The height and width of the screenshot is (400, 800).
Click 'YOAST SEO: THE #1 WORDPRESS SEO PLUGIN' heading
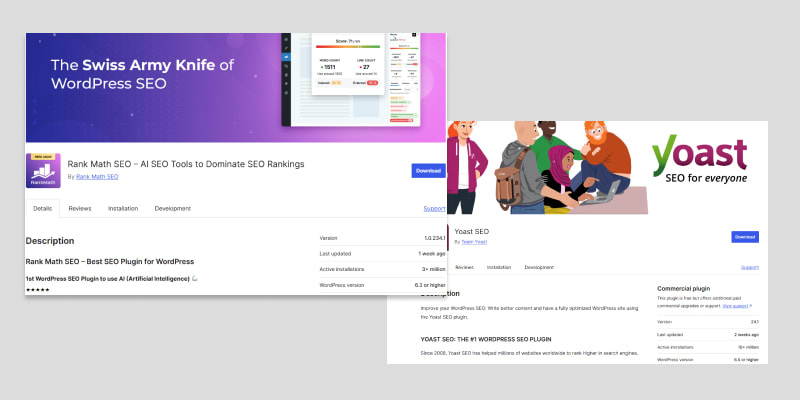coord(486,339)
